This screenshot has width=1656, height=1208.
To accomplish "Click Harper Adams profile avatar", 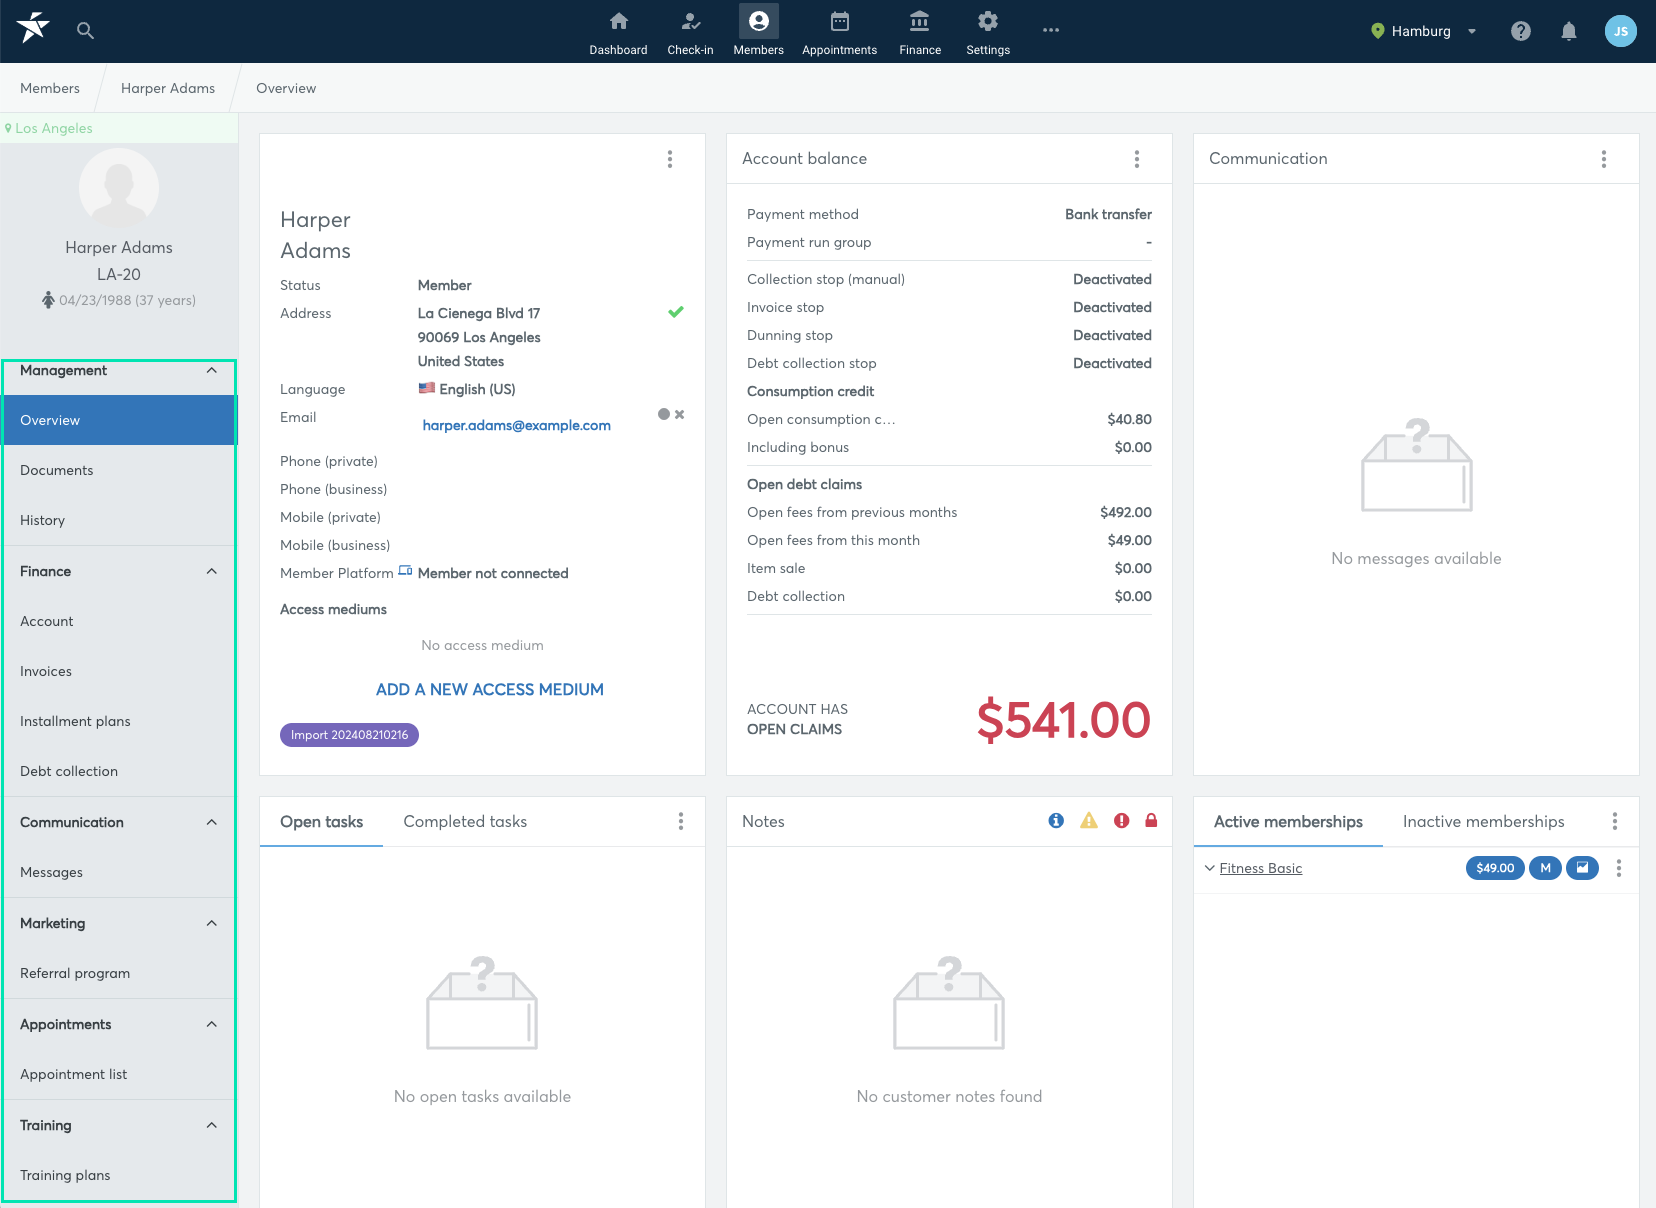I will (x=119, y=188).
